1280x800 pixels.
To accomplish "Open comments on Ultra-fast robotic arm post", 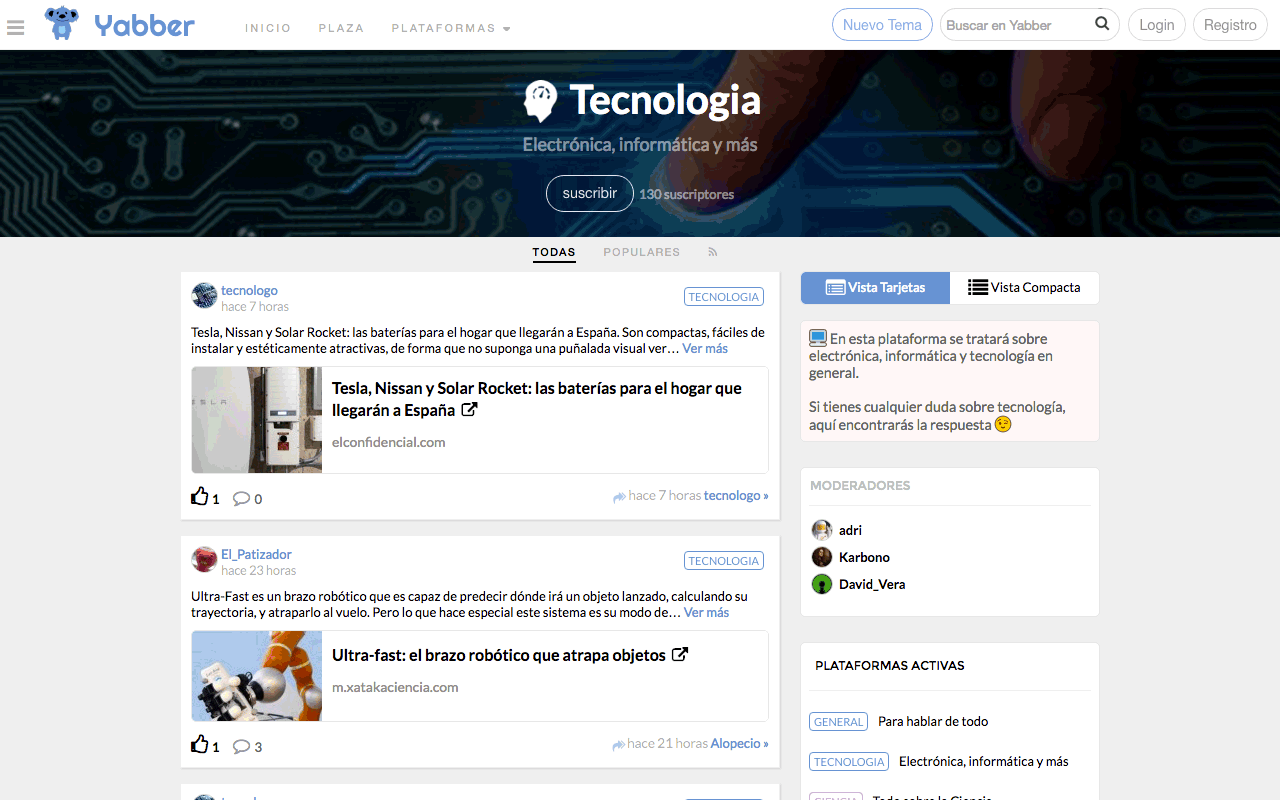I will click(241, 746).
